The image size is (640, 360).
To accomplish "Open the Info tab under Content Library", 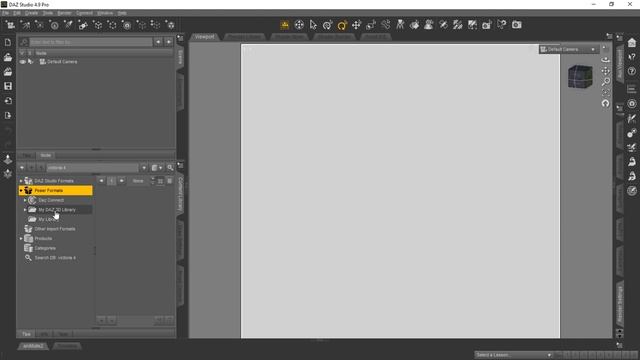I will click(44, 334).
